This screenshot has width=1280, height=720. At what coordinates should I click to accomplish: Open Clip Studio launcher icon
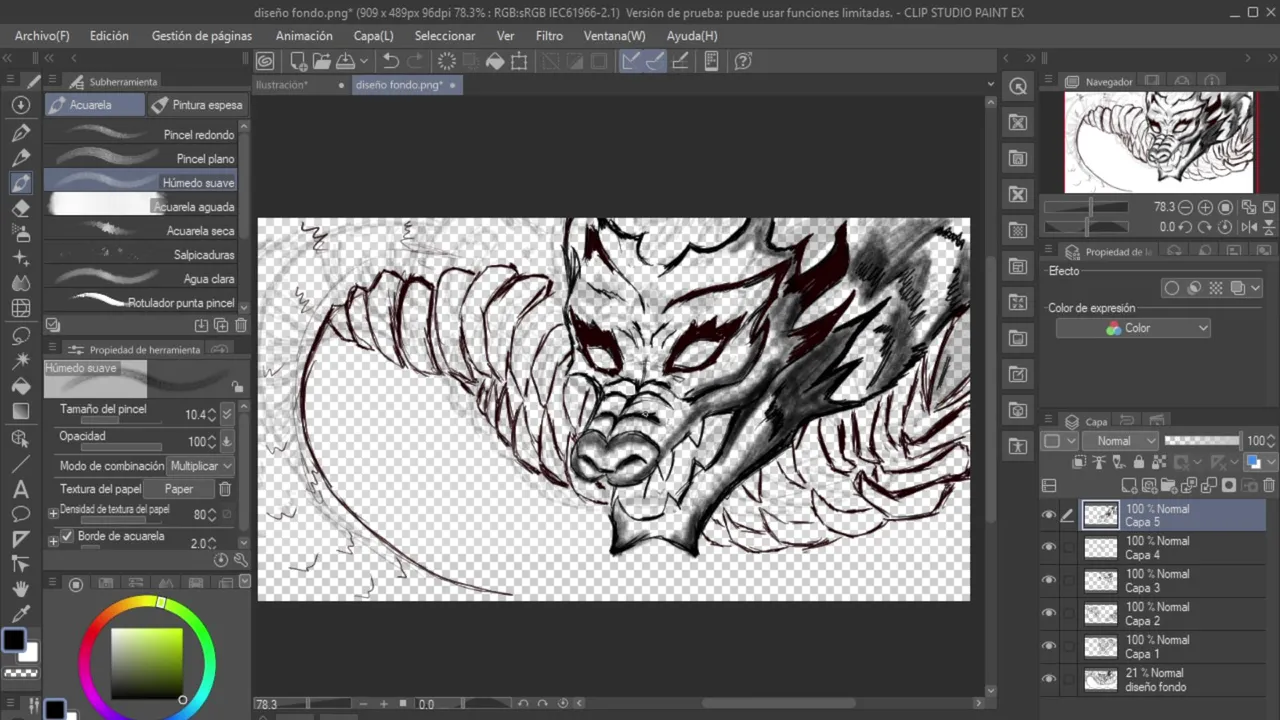(x=265, y=61)
